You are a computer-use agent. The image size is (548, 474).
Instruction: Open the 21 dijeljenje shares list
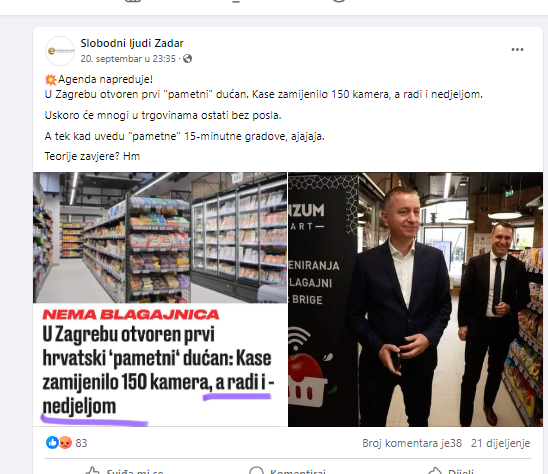500,443
